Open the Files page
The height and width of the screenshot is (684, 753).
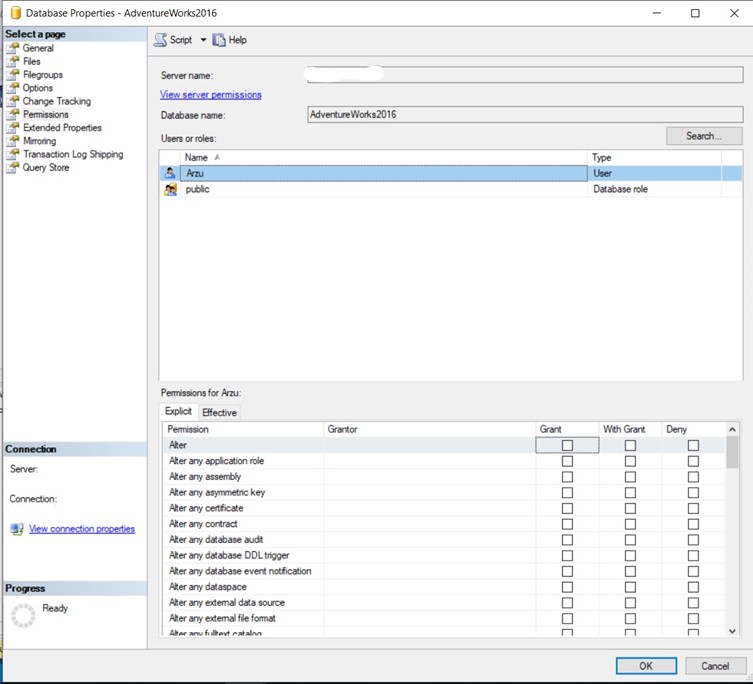tap(32, 61)
